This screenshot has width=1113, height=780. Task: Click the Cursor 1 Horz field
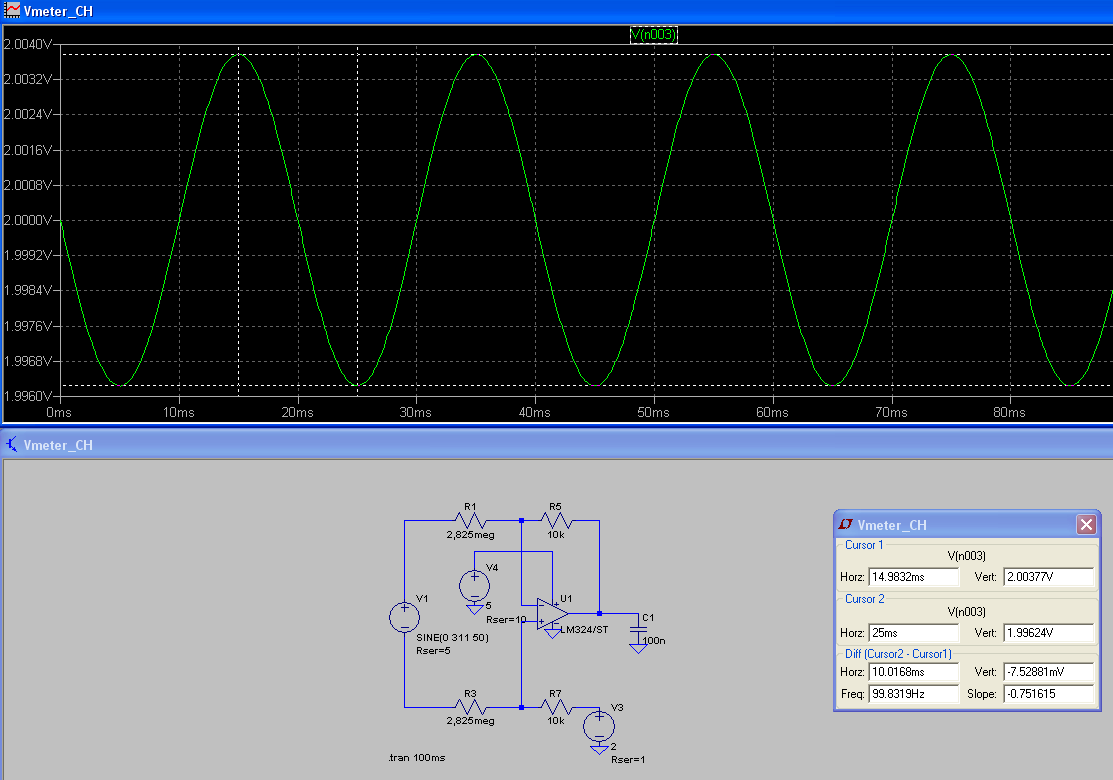[914, 577]
